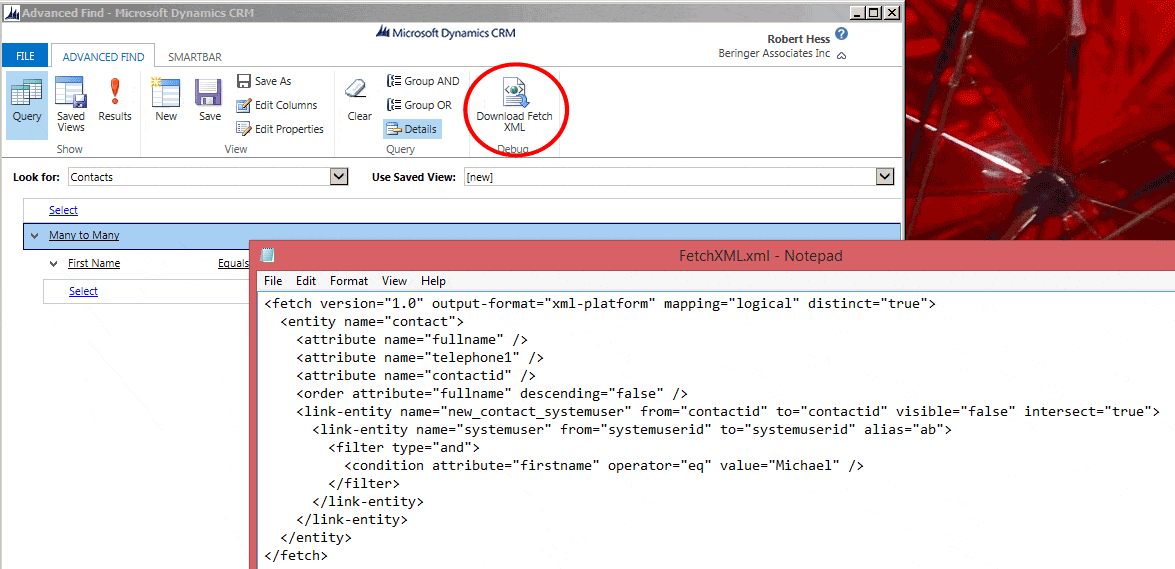Collapse the Many to Many row chevron
Image resolution: width=1175 pixels, height=569 pixels.
click(34, 235)
